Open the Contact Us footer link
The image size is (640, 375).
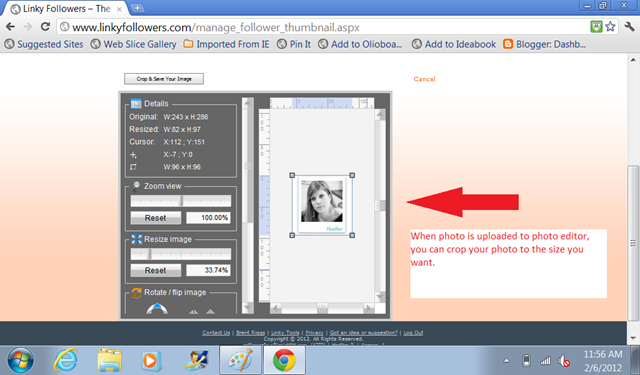coord(216,333)
